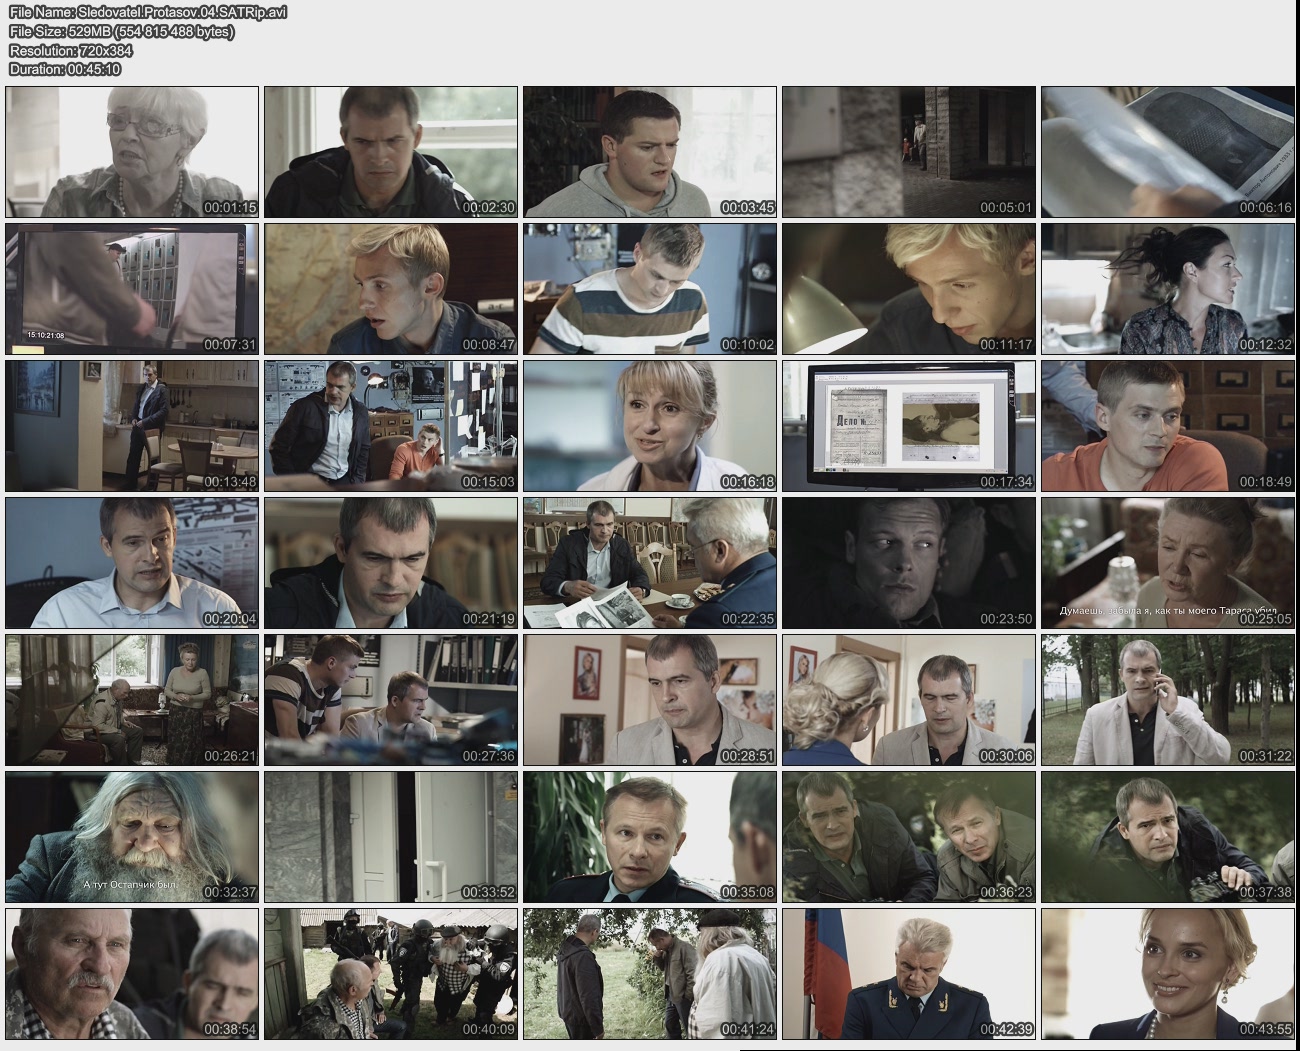
Task: Click the Duration 00:45:10 text line
Action: coord(65,69)
